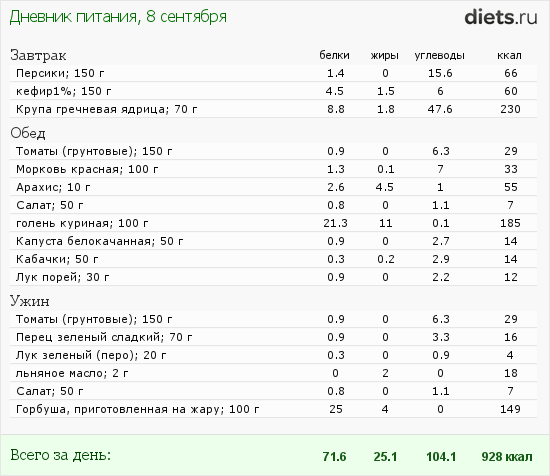Click carbs value 47.6 for гречневая
This screenshot has width=550, height=476.
440,109
